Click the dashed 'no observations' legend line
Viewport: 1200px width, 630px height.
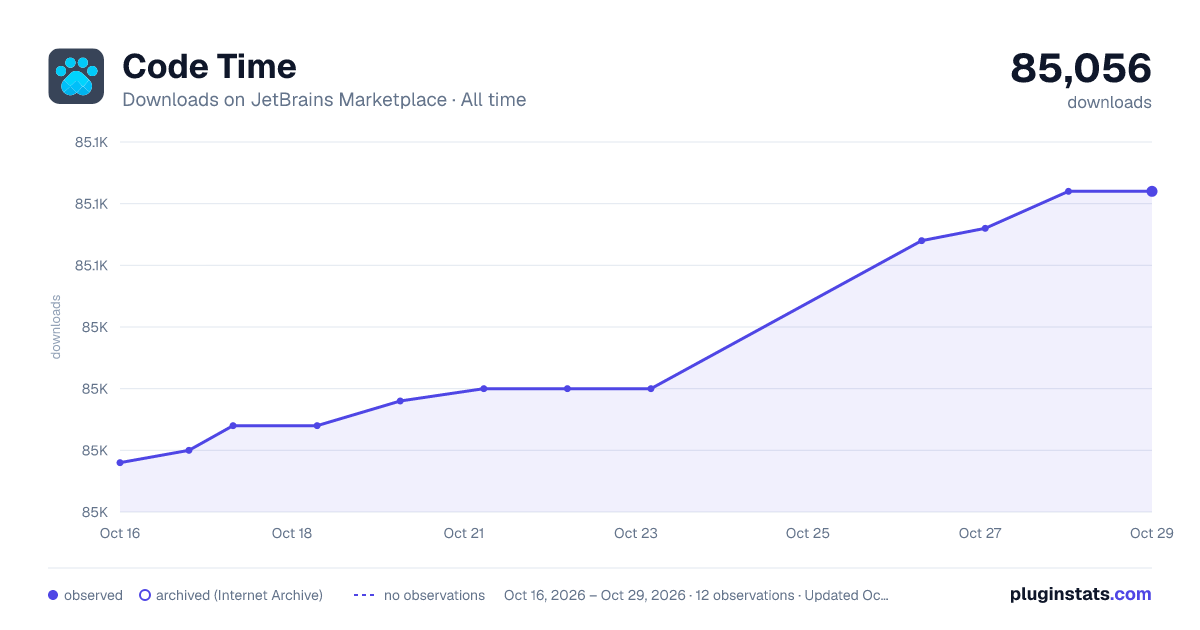tap(364, 595)
